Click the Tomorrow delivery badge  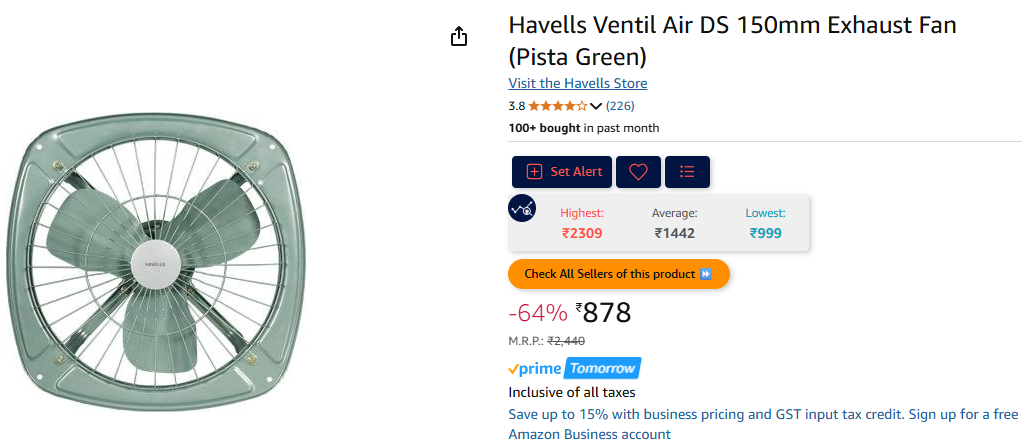603,368
